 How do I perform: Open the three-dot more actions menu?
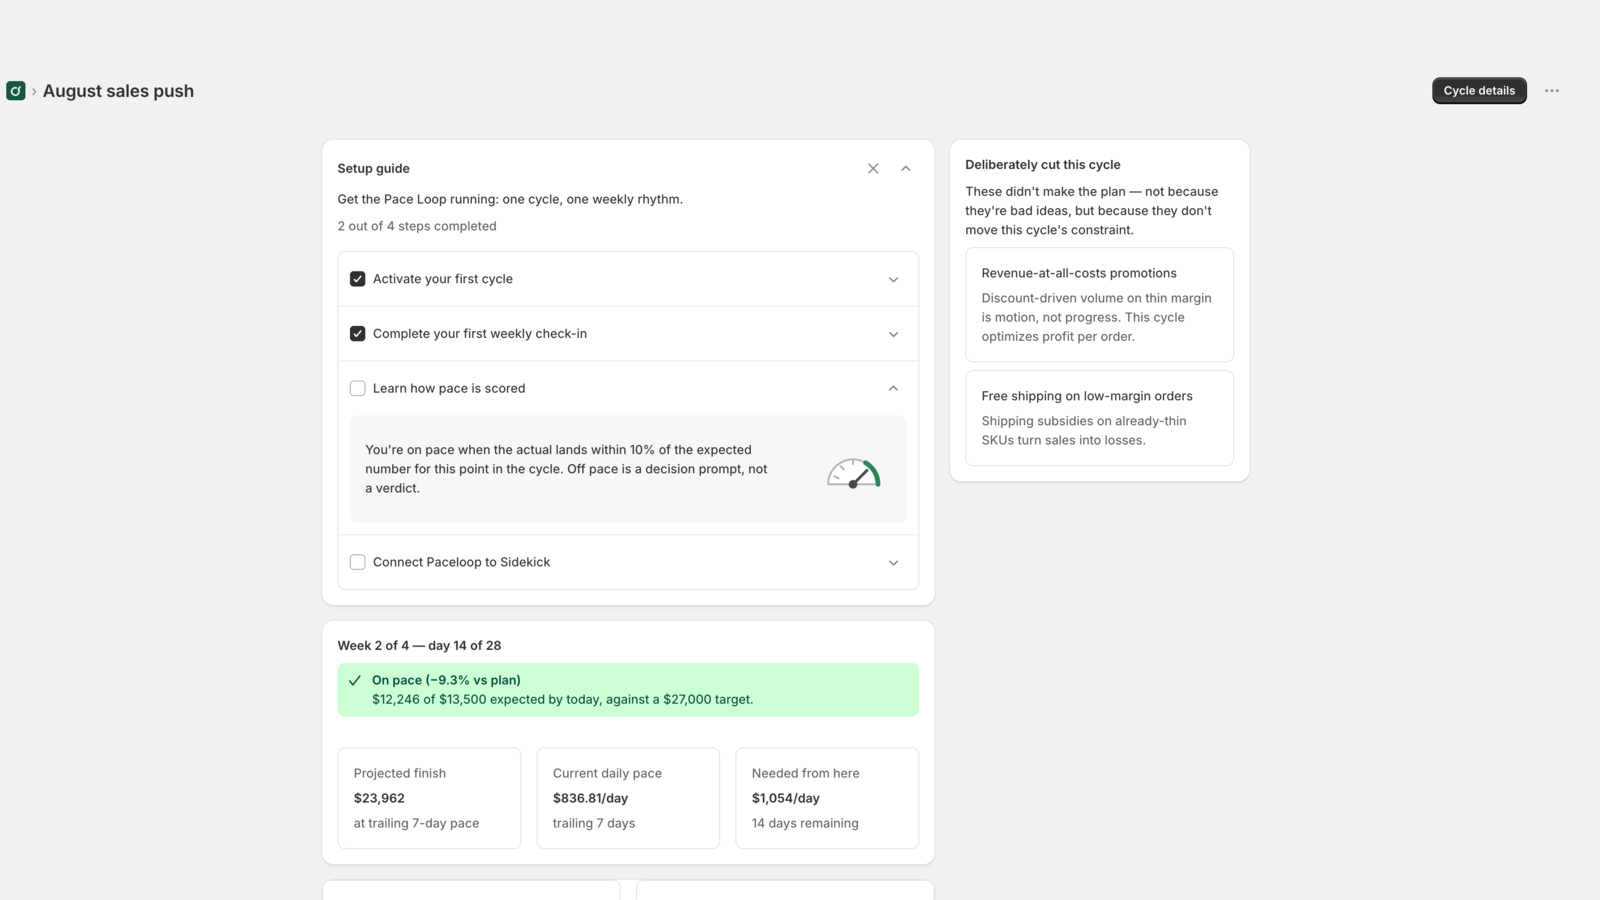click(x=1552, y=91)
